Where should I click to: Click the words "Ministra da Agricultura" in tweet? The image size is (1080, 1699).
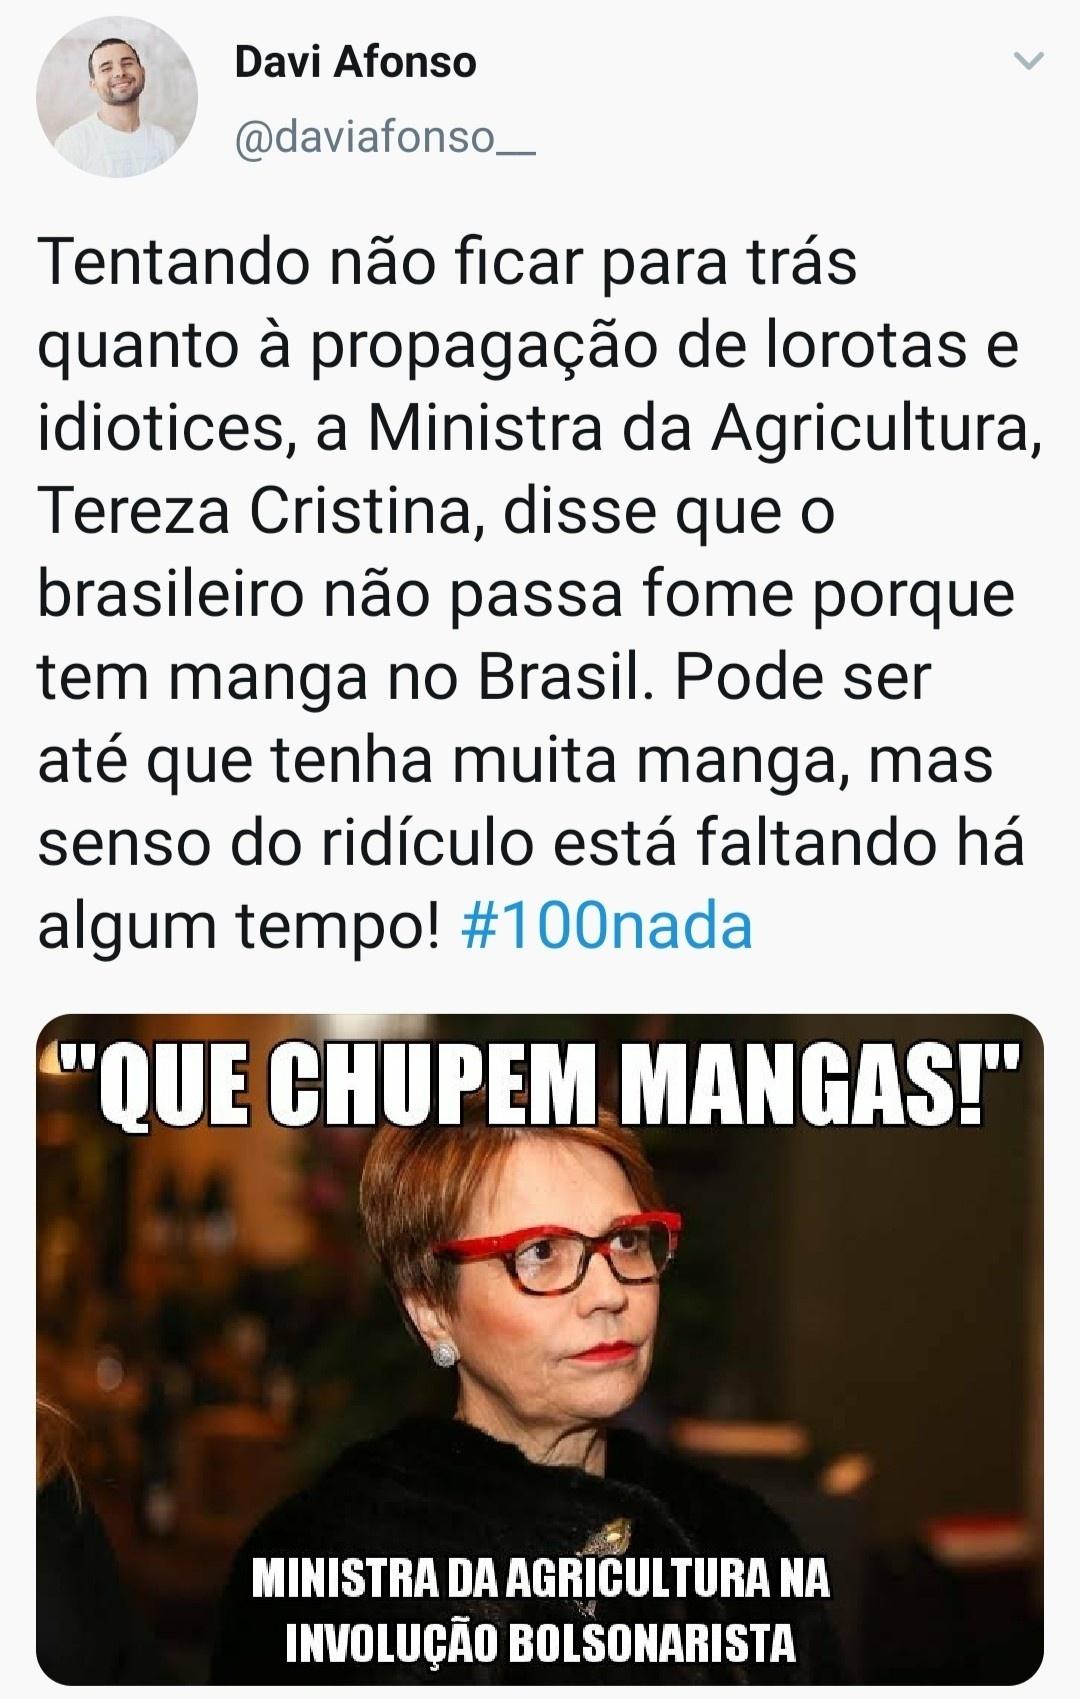pos(698,428)
